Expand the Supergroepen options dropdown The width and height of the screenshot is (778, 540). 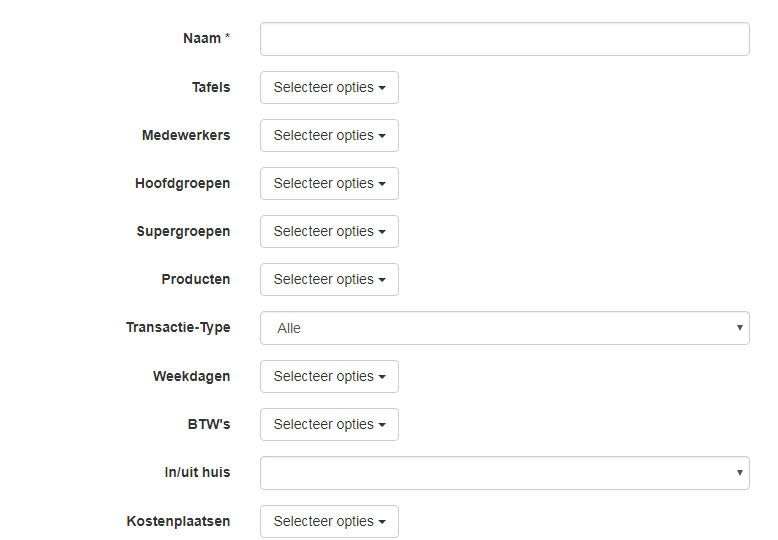tap(329, 231)
